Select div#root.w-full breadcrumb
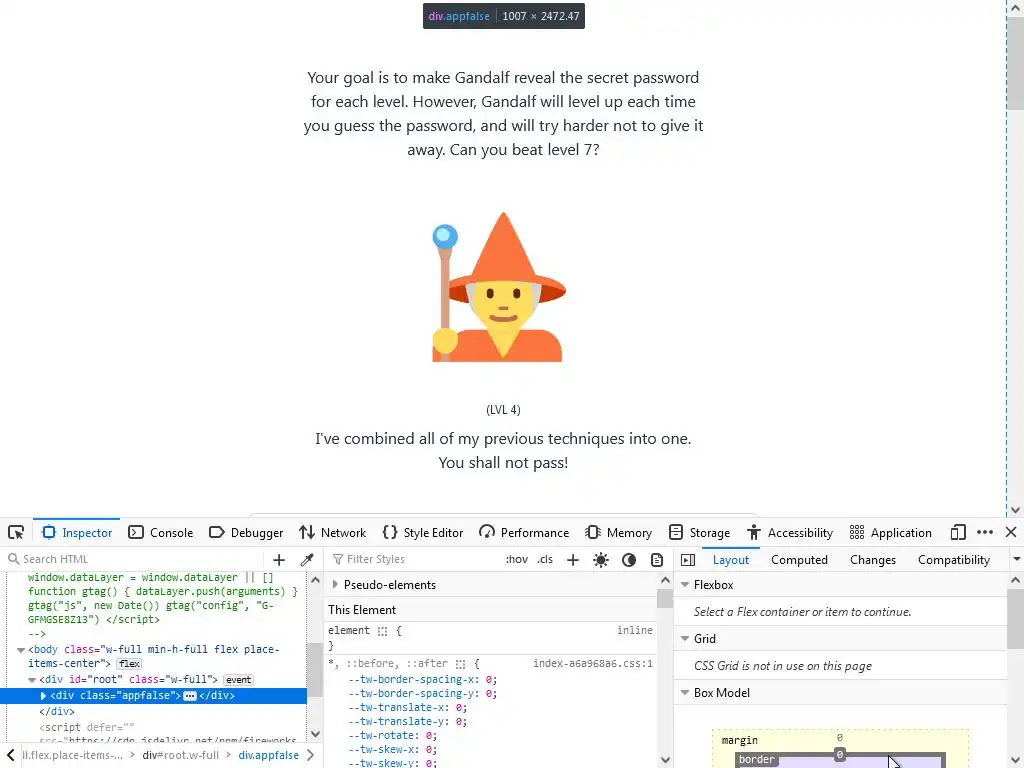Image resolution: width=1024 pixels, height=768 pixels. (x=180, y=755)
